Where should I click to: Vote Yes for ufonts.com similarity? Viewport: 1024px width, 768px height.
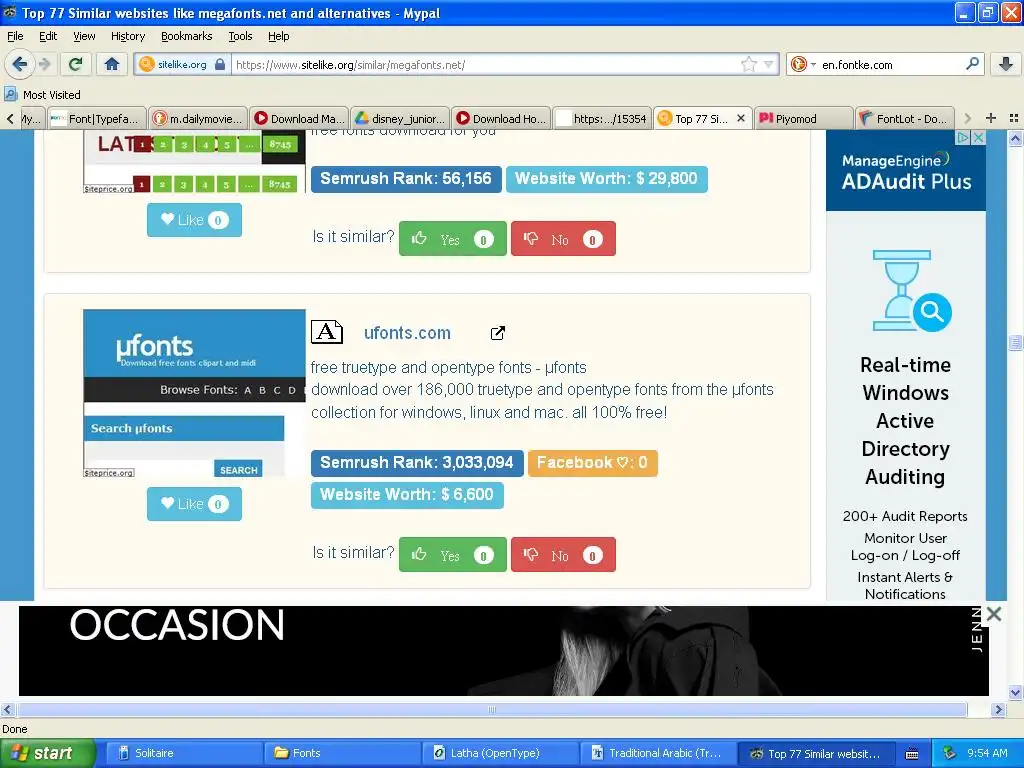pyautogui.click(x=453, y=554)
